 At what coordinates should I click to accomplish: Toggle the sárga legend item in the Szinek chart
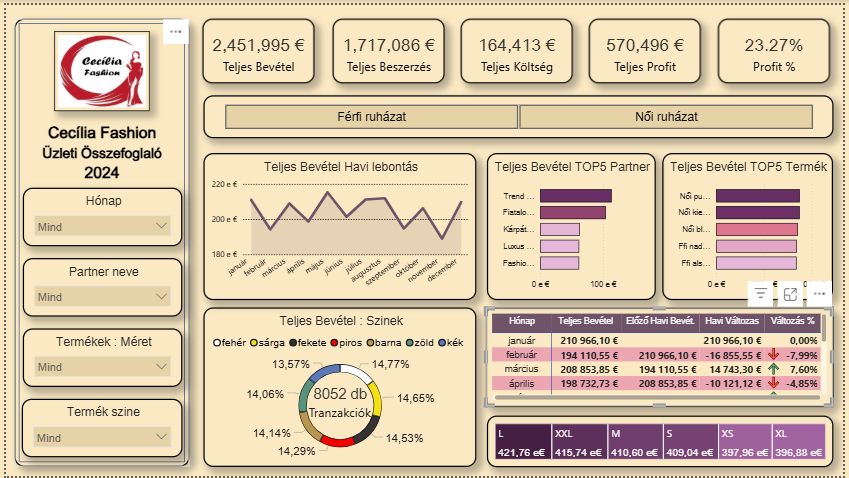267,343
